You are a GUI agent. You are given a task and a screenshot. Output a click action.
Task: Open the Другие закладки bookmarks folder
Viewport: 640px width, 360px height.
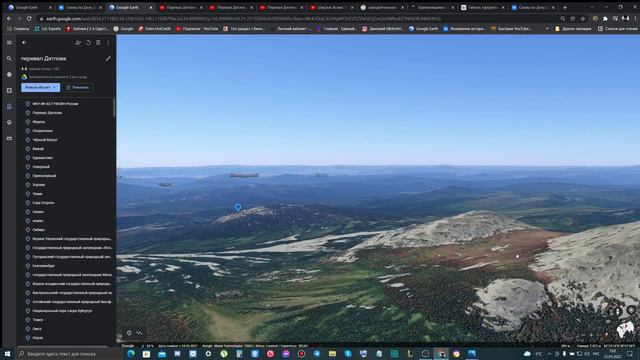tap(573, 29)
